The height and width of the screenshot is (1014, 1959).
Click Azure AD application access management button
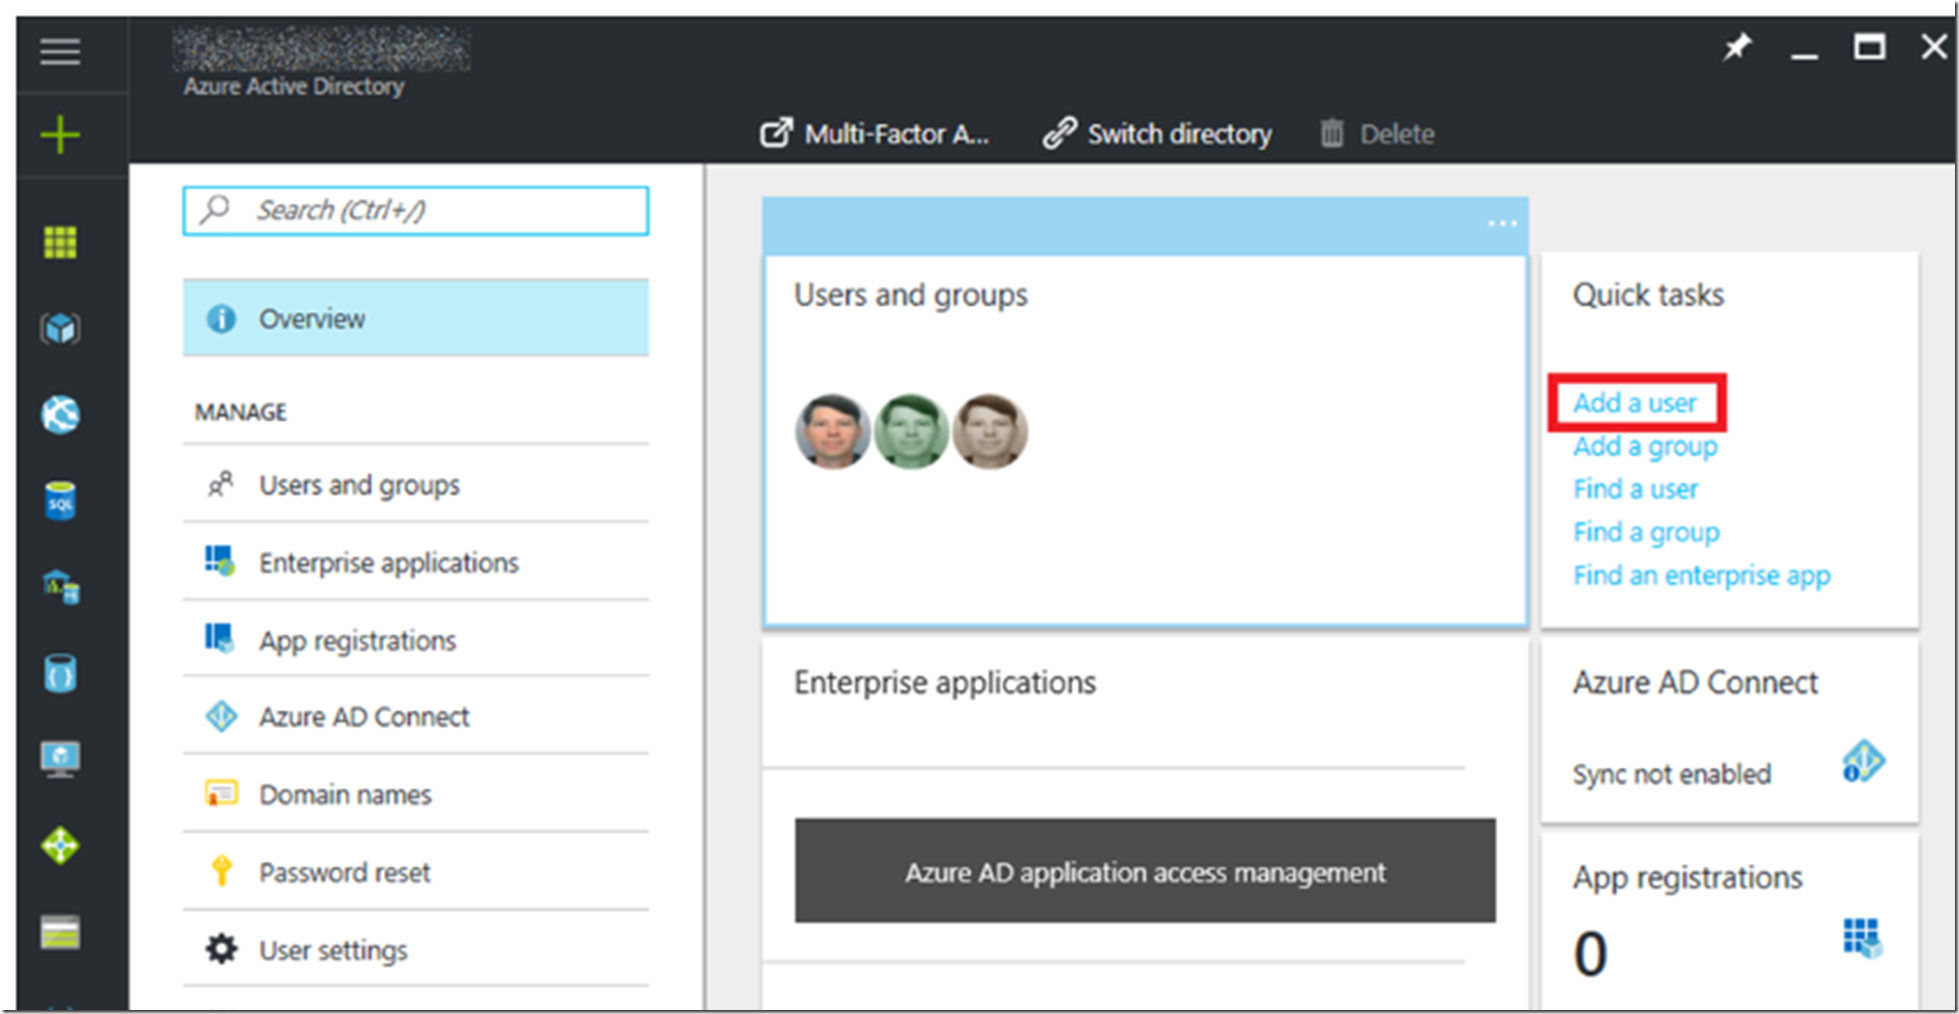tap(1145, 871)
